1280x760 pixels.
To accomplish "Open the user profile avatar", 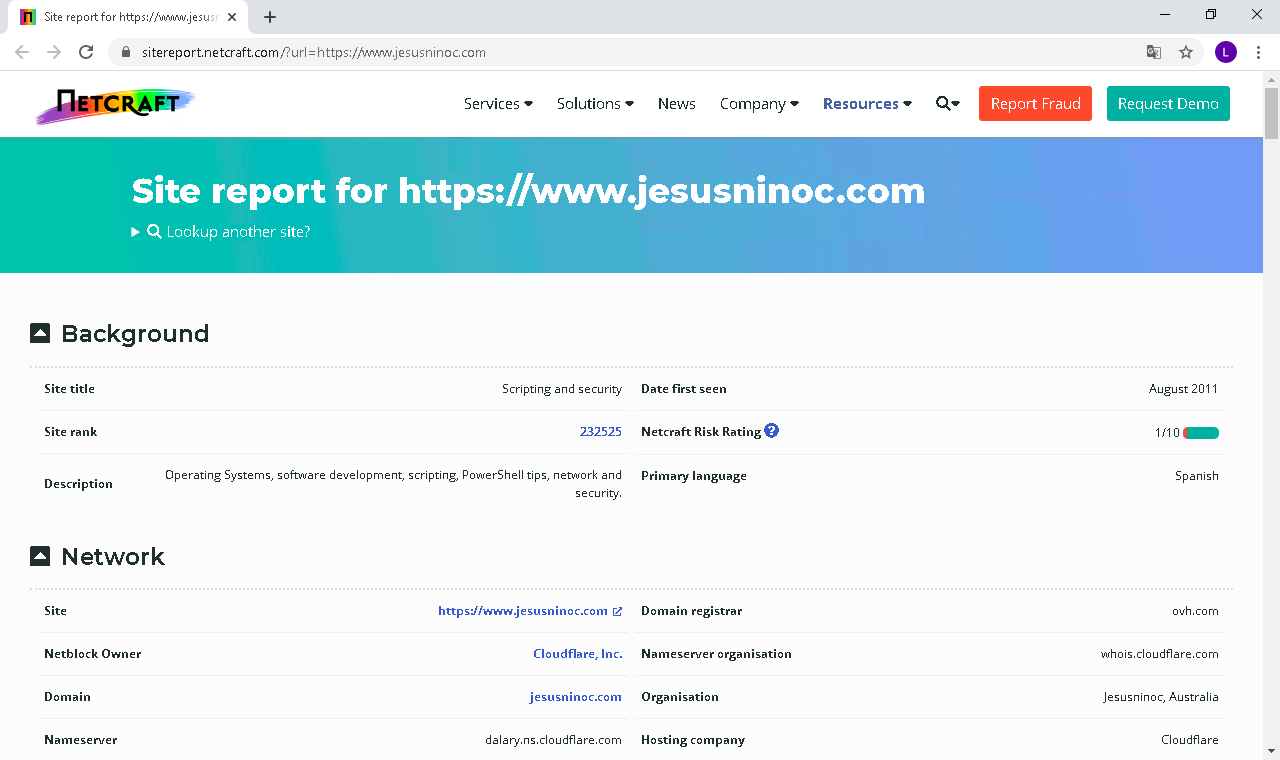I will pyautogui.click(x=1225, y=52).
